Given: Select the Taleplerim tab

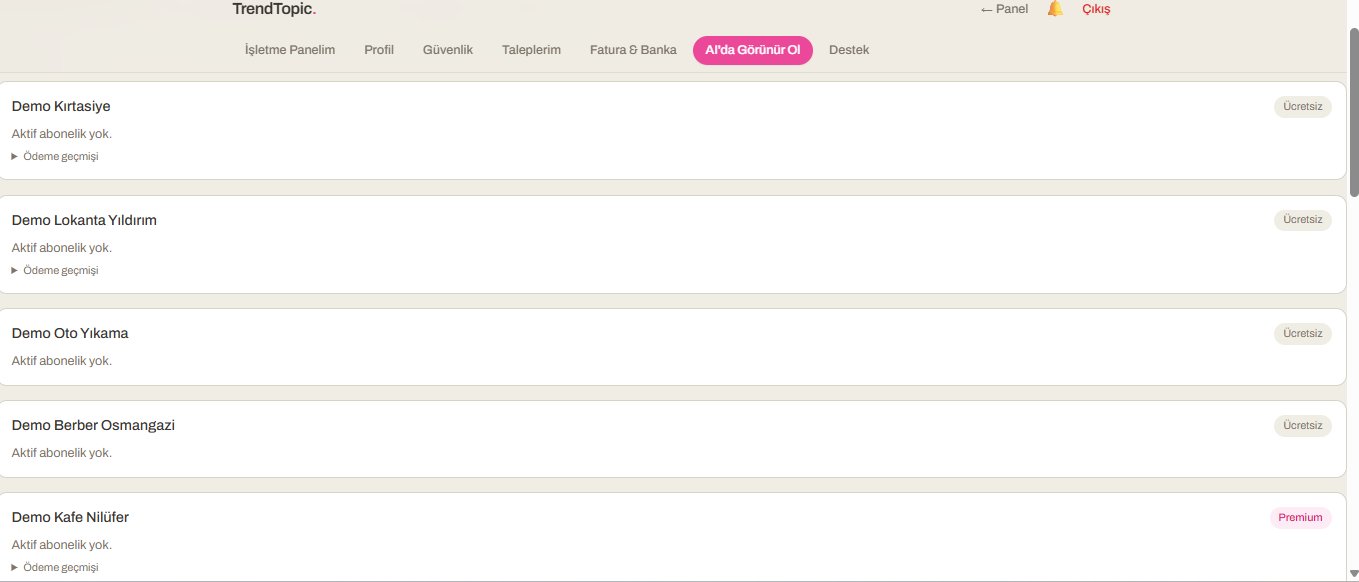Looking at the screenshot, I should coord(531,50).
